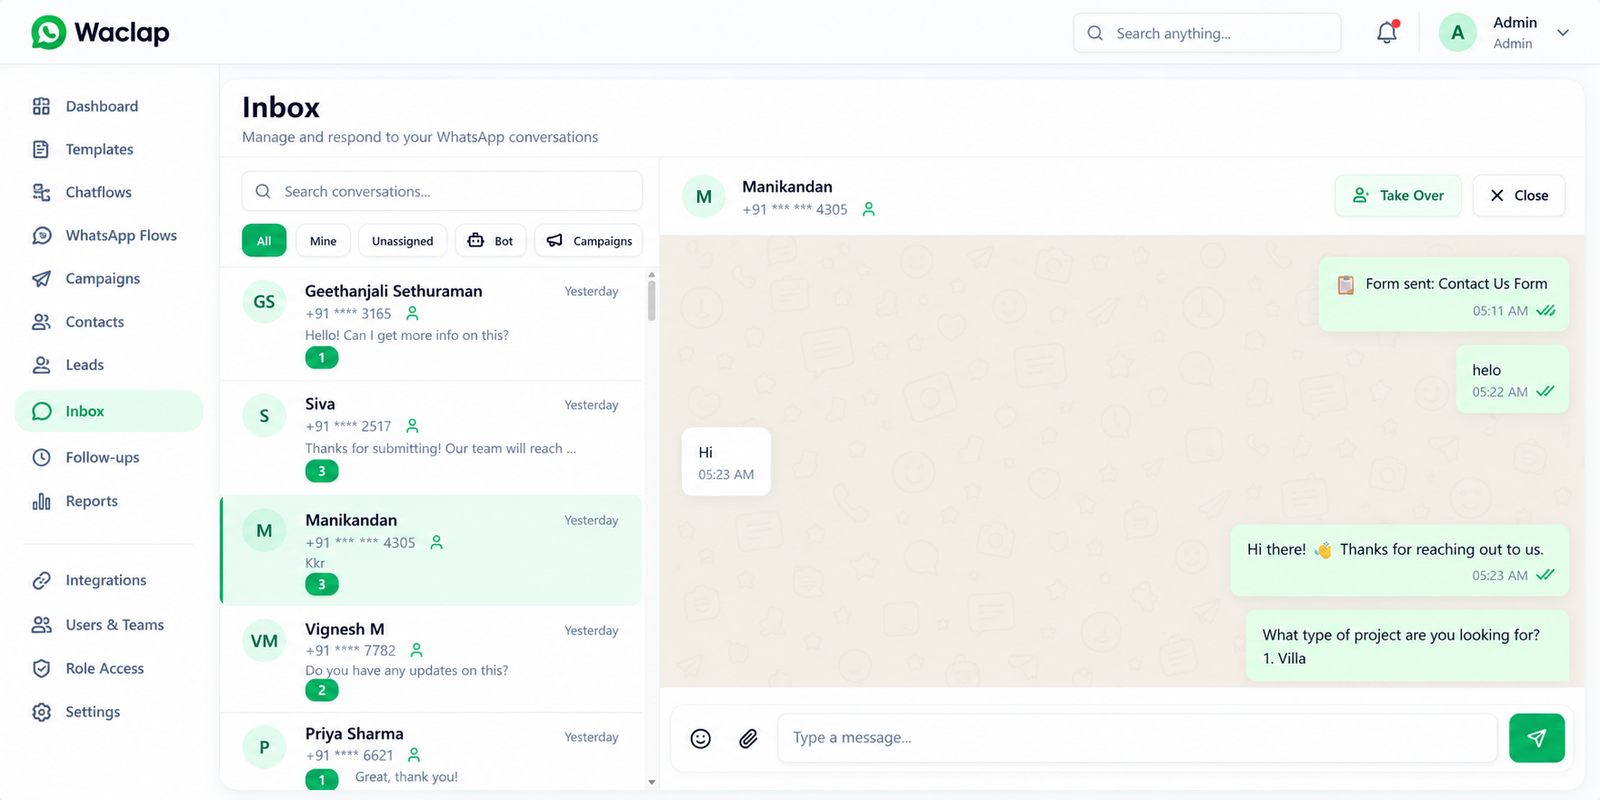
Task: Click the GS avatar for Geethanjali
Action: click(264, 302)
